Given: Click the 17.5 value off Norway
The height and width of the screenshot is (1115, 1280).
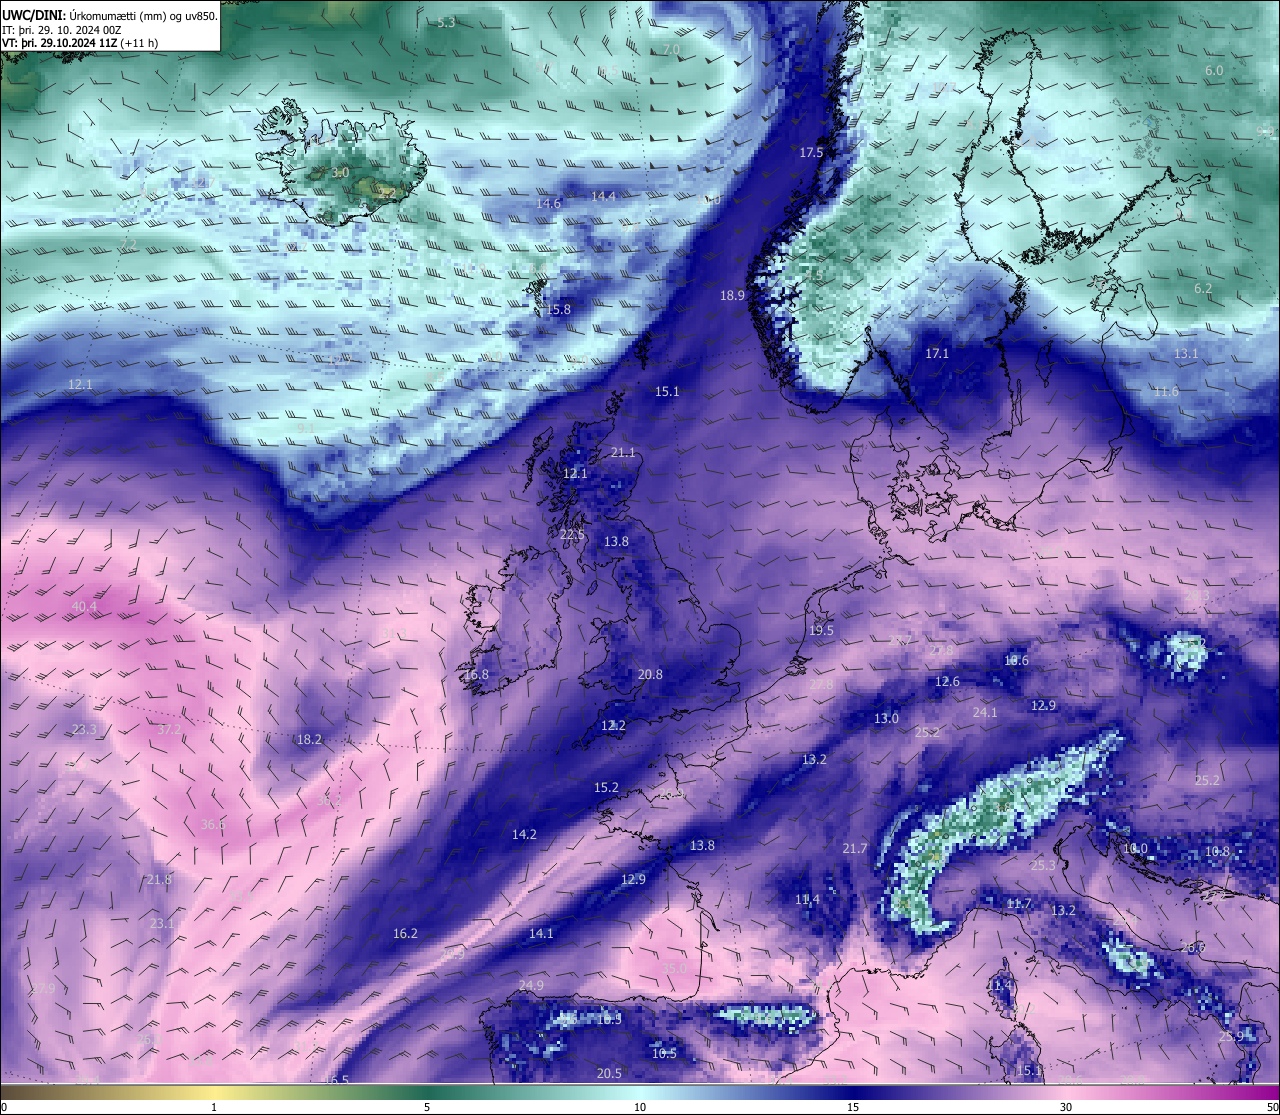Looking at the screenshot, I should tap(811, 153).
